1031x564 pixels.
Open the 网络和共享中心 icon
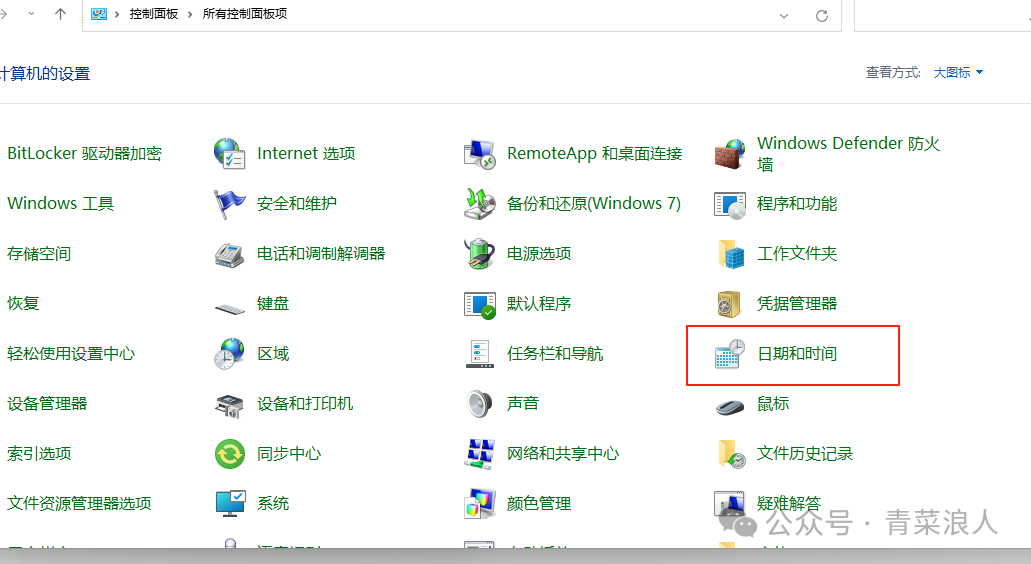(479, 454)
